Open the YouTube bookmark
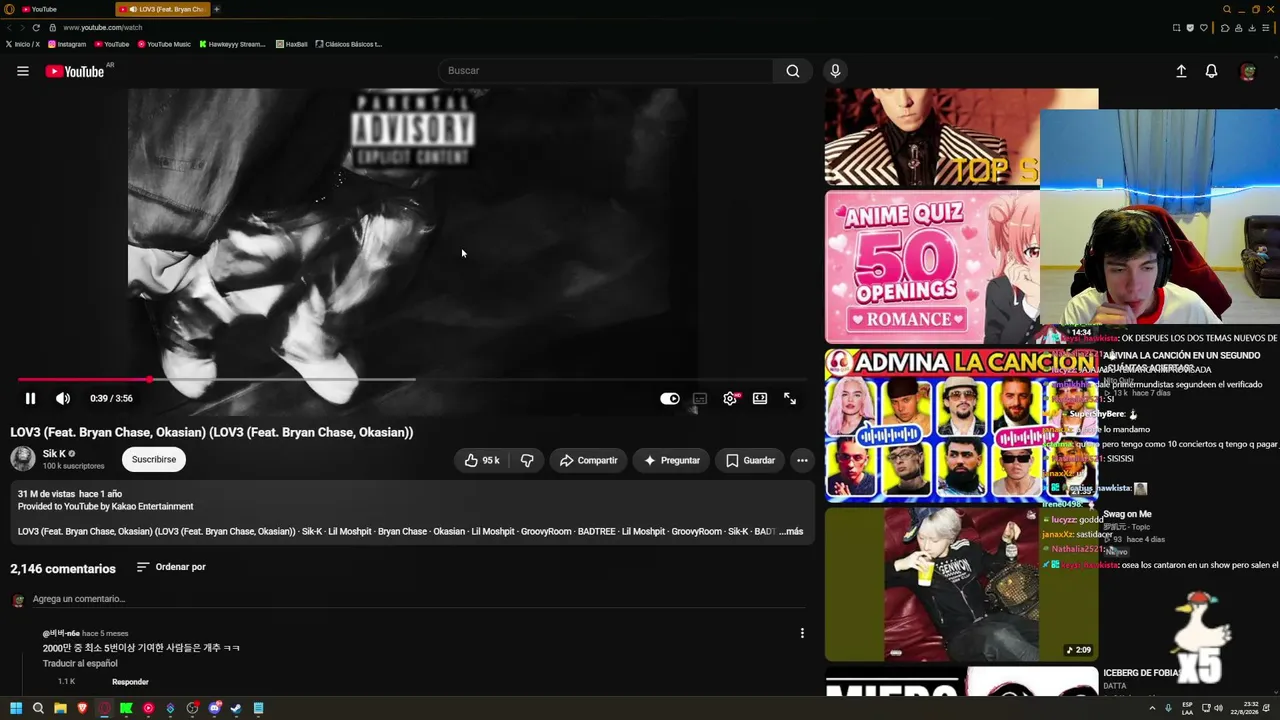This screenshot has height=720, width=1280. [112, 44]
